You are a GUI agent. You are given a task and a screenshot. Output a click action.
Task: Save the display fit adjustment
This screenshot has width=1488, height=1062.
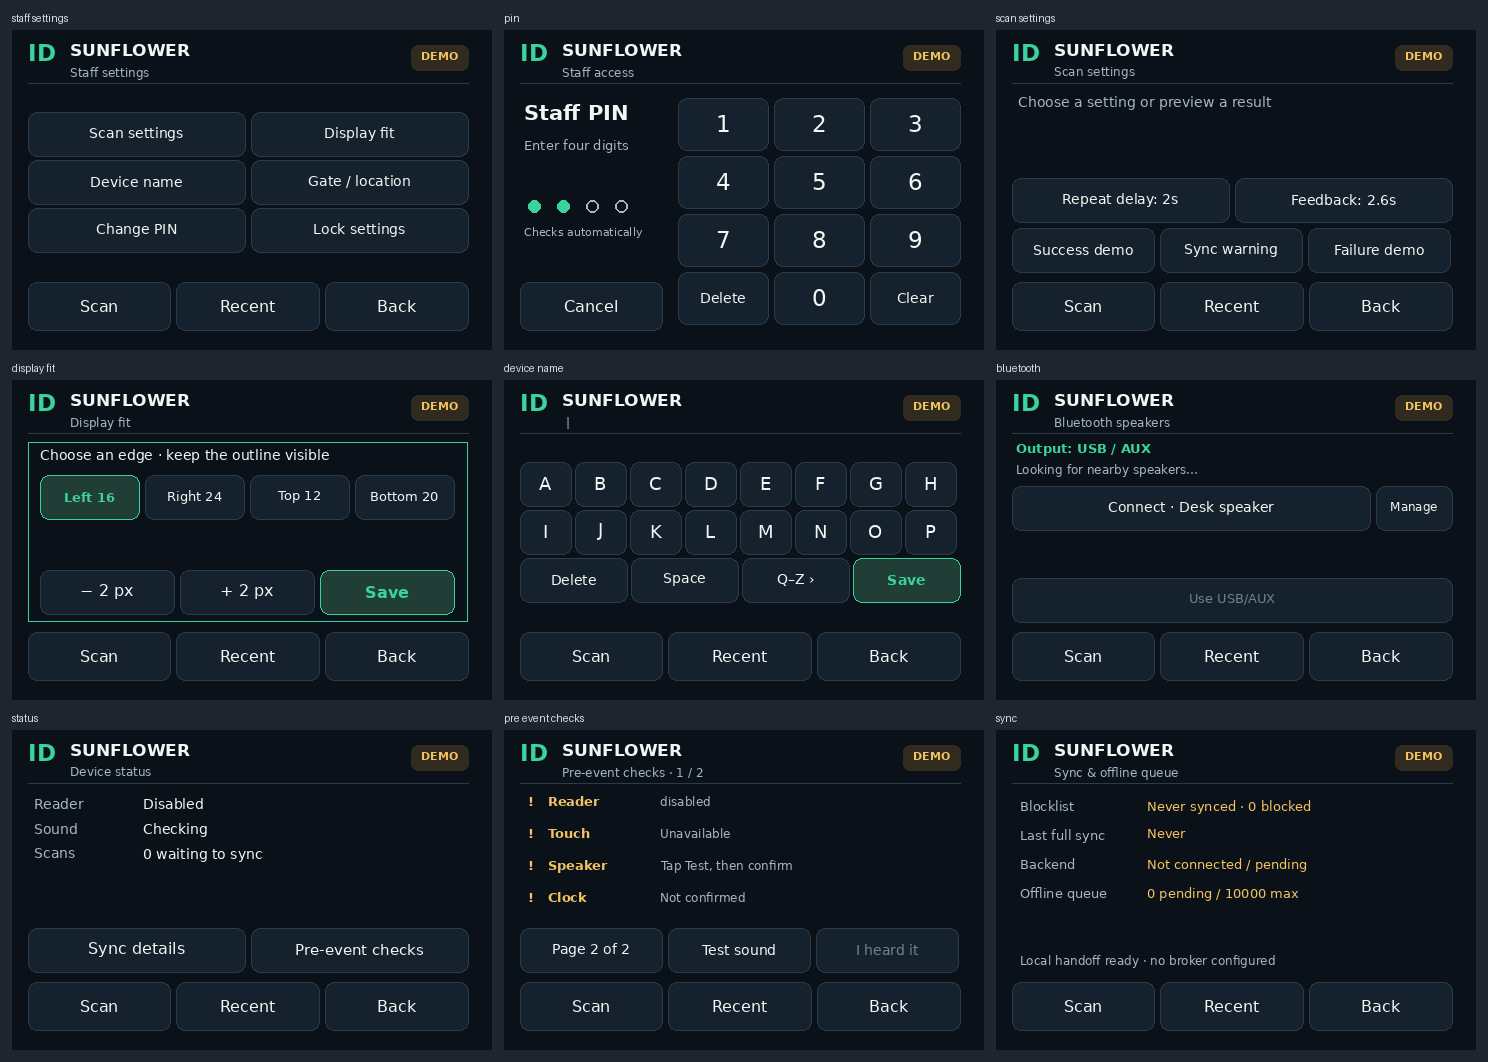(387, 592)
